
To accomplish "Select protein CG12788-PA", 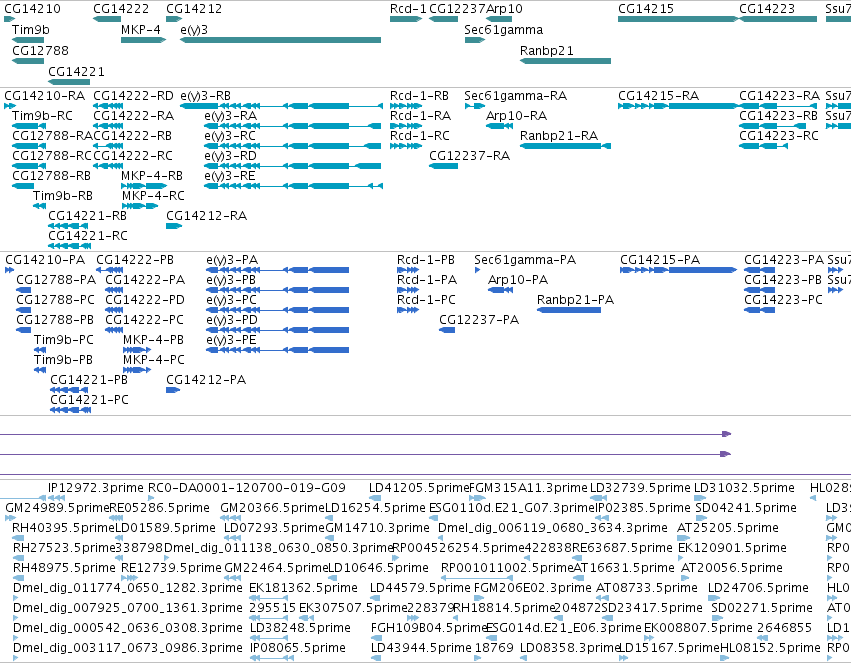I will point(23,290).
